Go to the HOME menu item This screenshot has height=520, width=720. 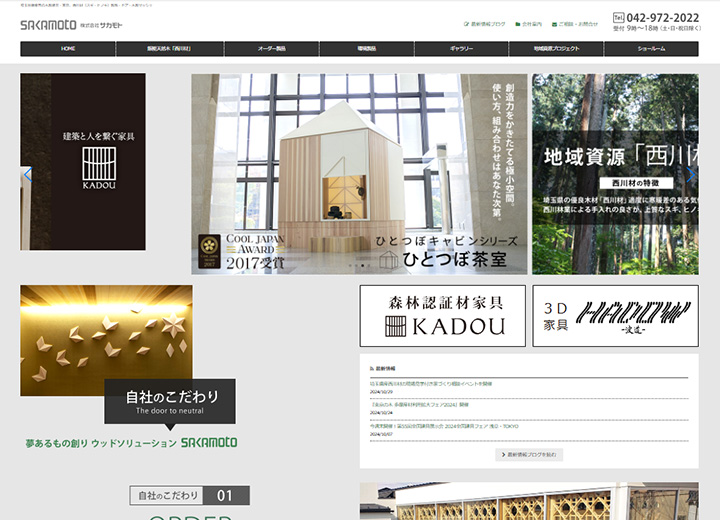[68, 49]
